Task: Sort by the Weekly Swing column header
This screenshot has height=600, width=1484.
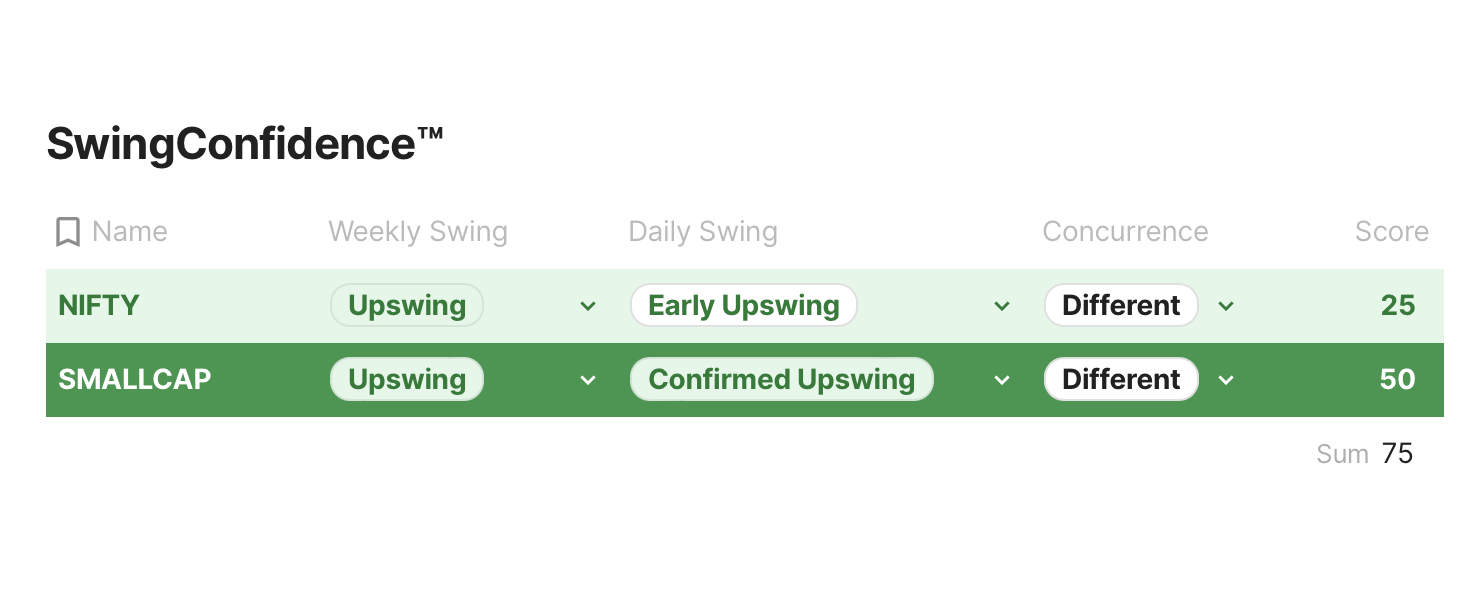Action: click(x=418, y=232)
